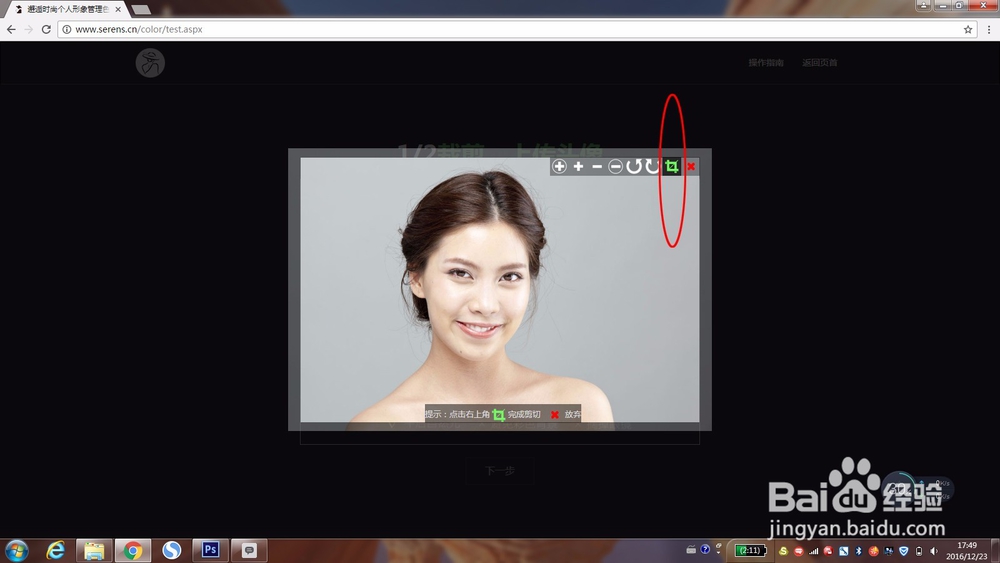1000x563 pixels.
Task: Open a new browser tab
Action: 141,10
